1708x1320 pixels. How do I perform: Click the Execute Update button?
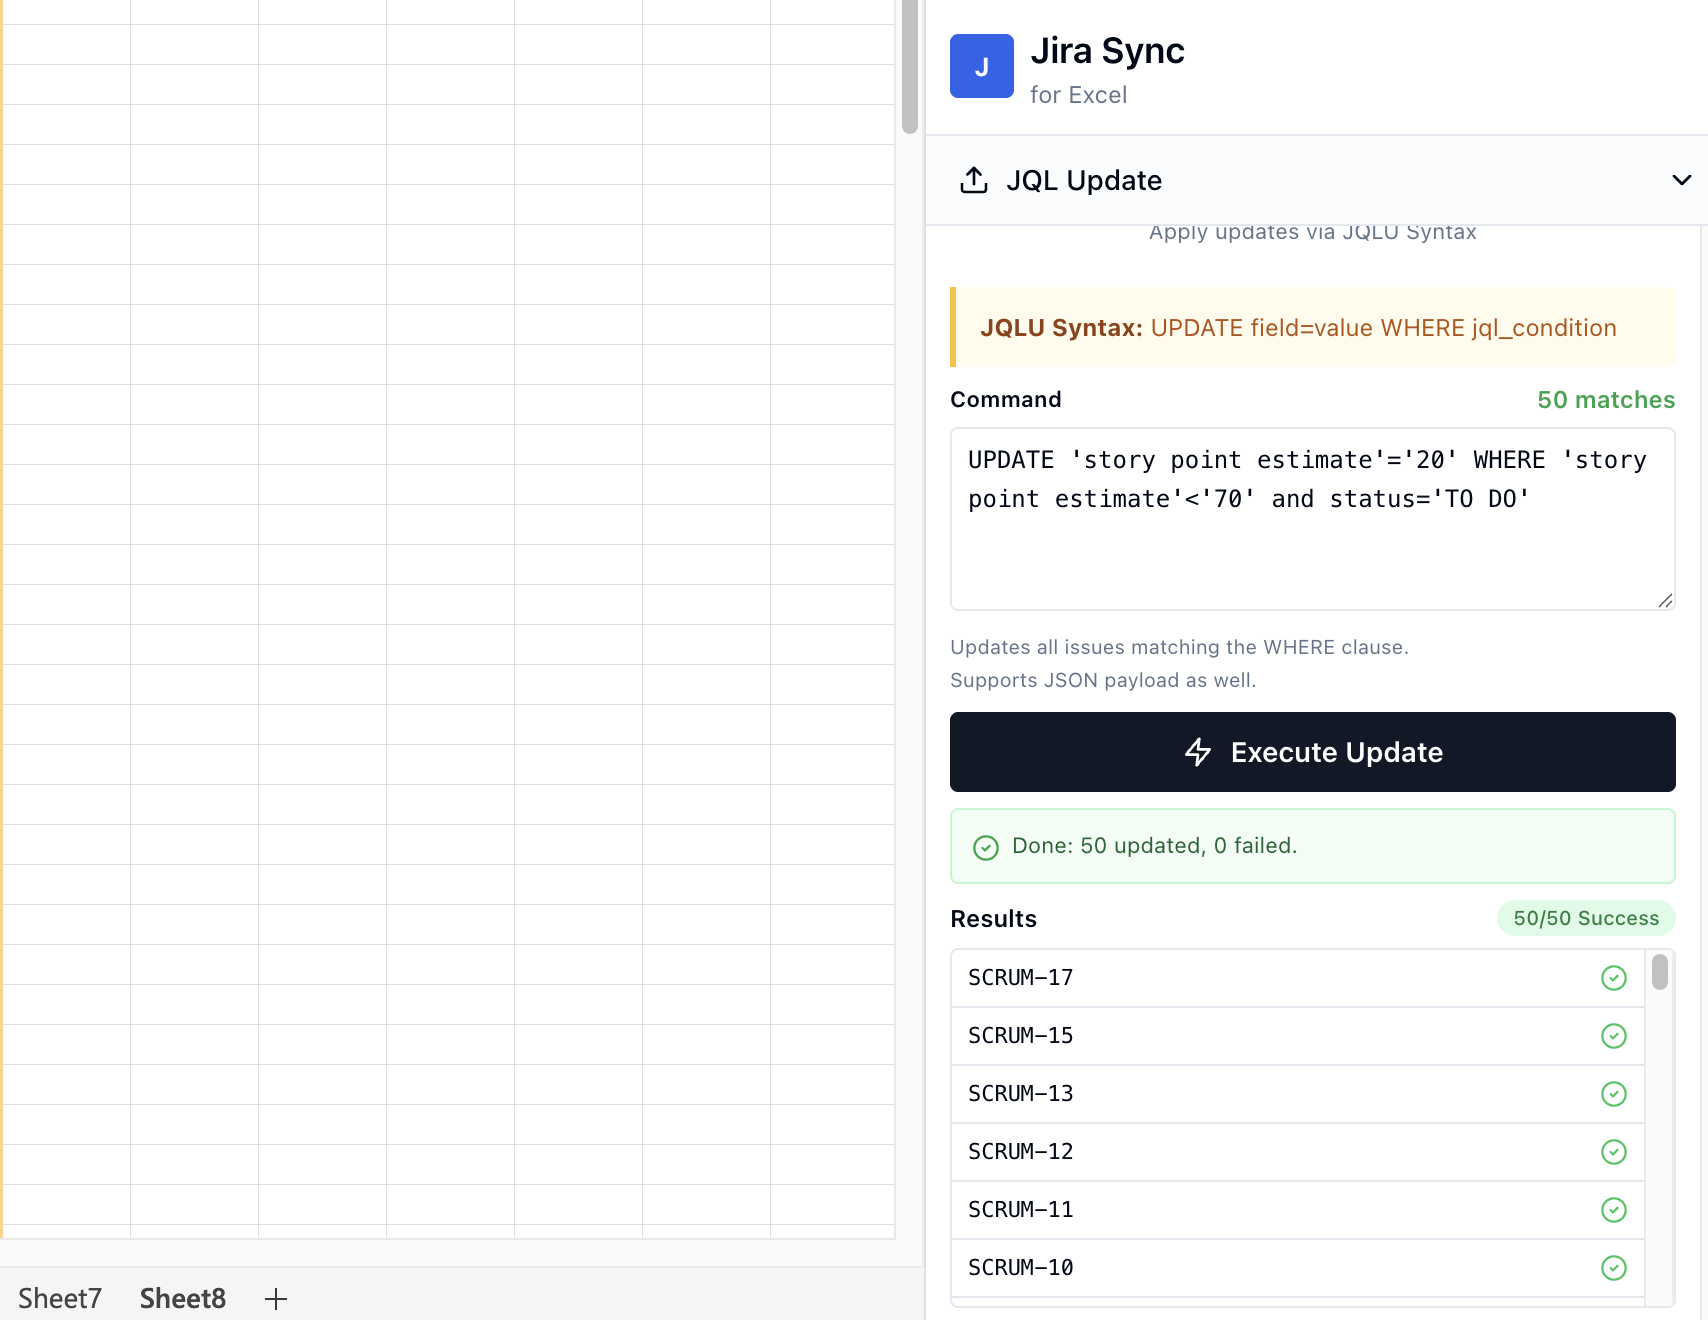click(x=1312, y=752)
